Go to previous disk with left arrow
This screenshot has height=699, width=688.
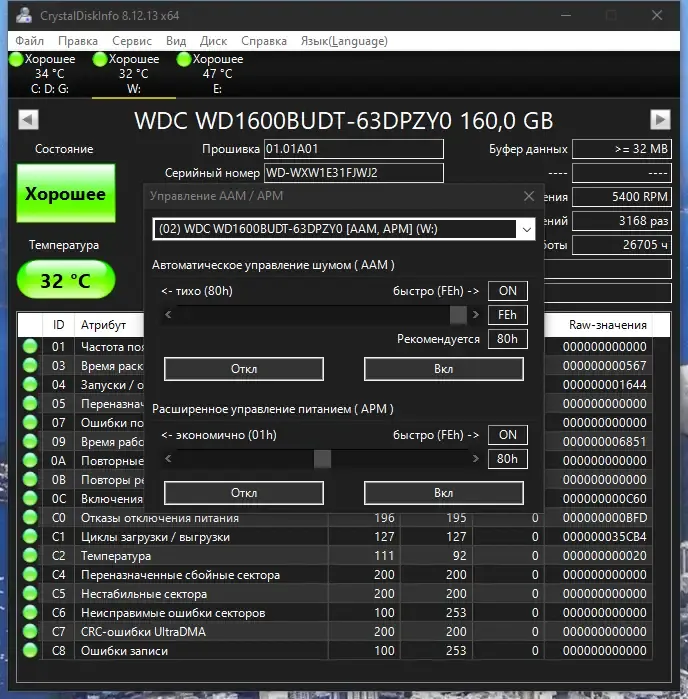point(28,119)
